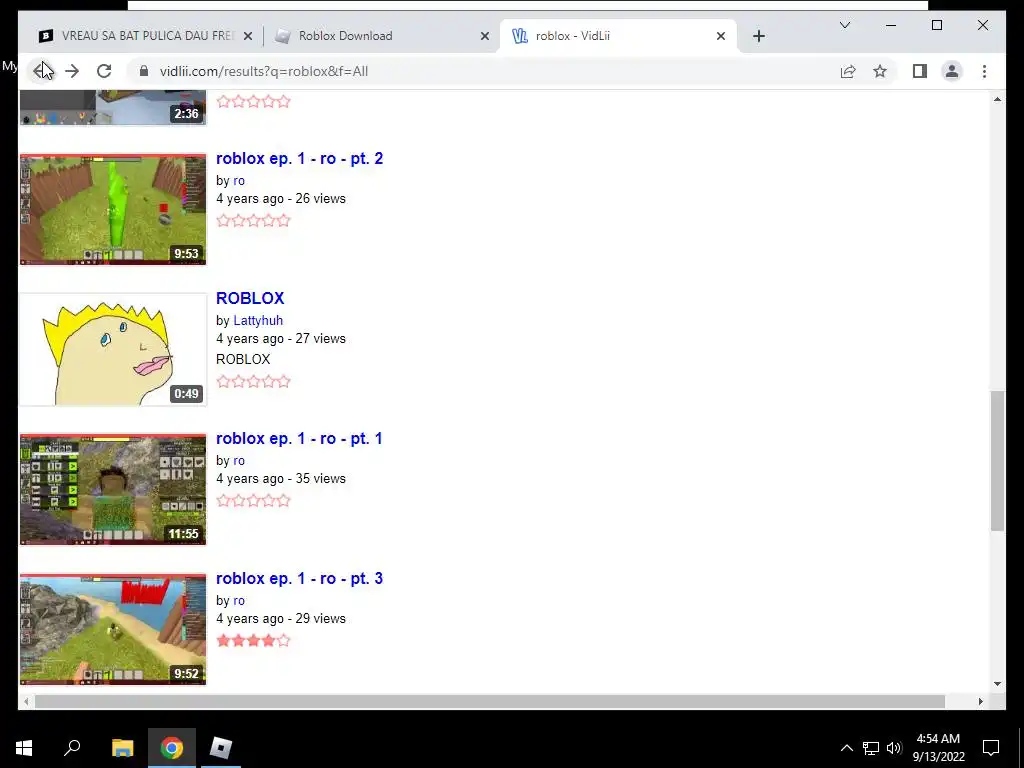The width and height of the screenshot is (1024, 768).
Task: Click rating stars under ROBLOX video
Action: point(253,381)
